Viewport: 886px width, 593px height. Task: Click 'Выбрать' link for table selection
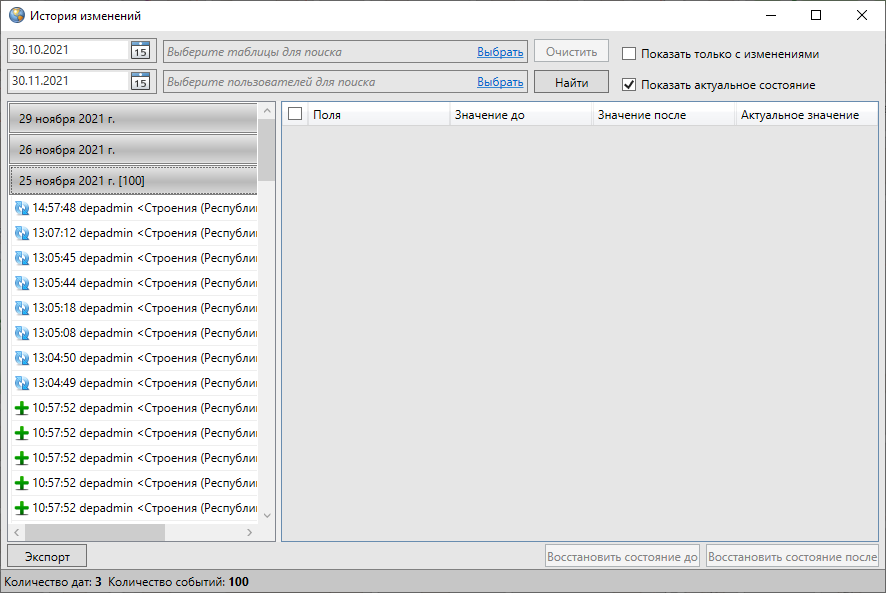(500, 52)
